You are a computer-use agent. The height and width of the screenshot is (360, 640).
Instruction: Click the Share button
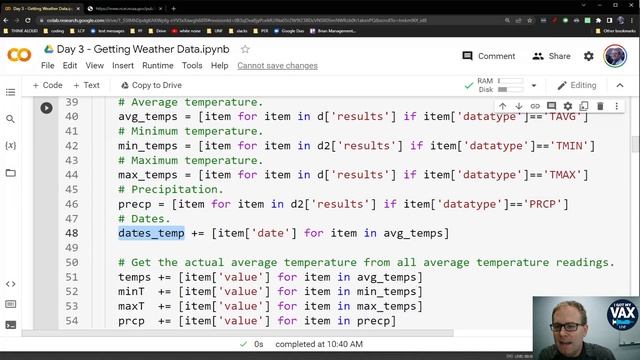(x=551, y=56)
